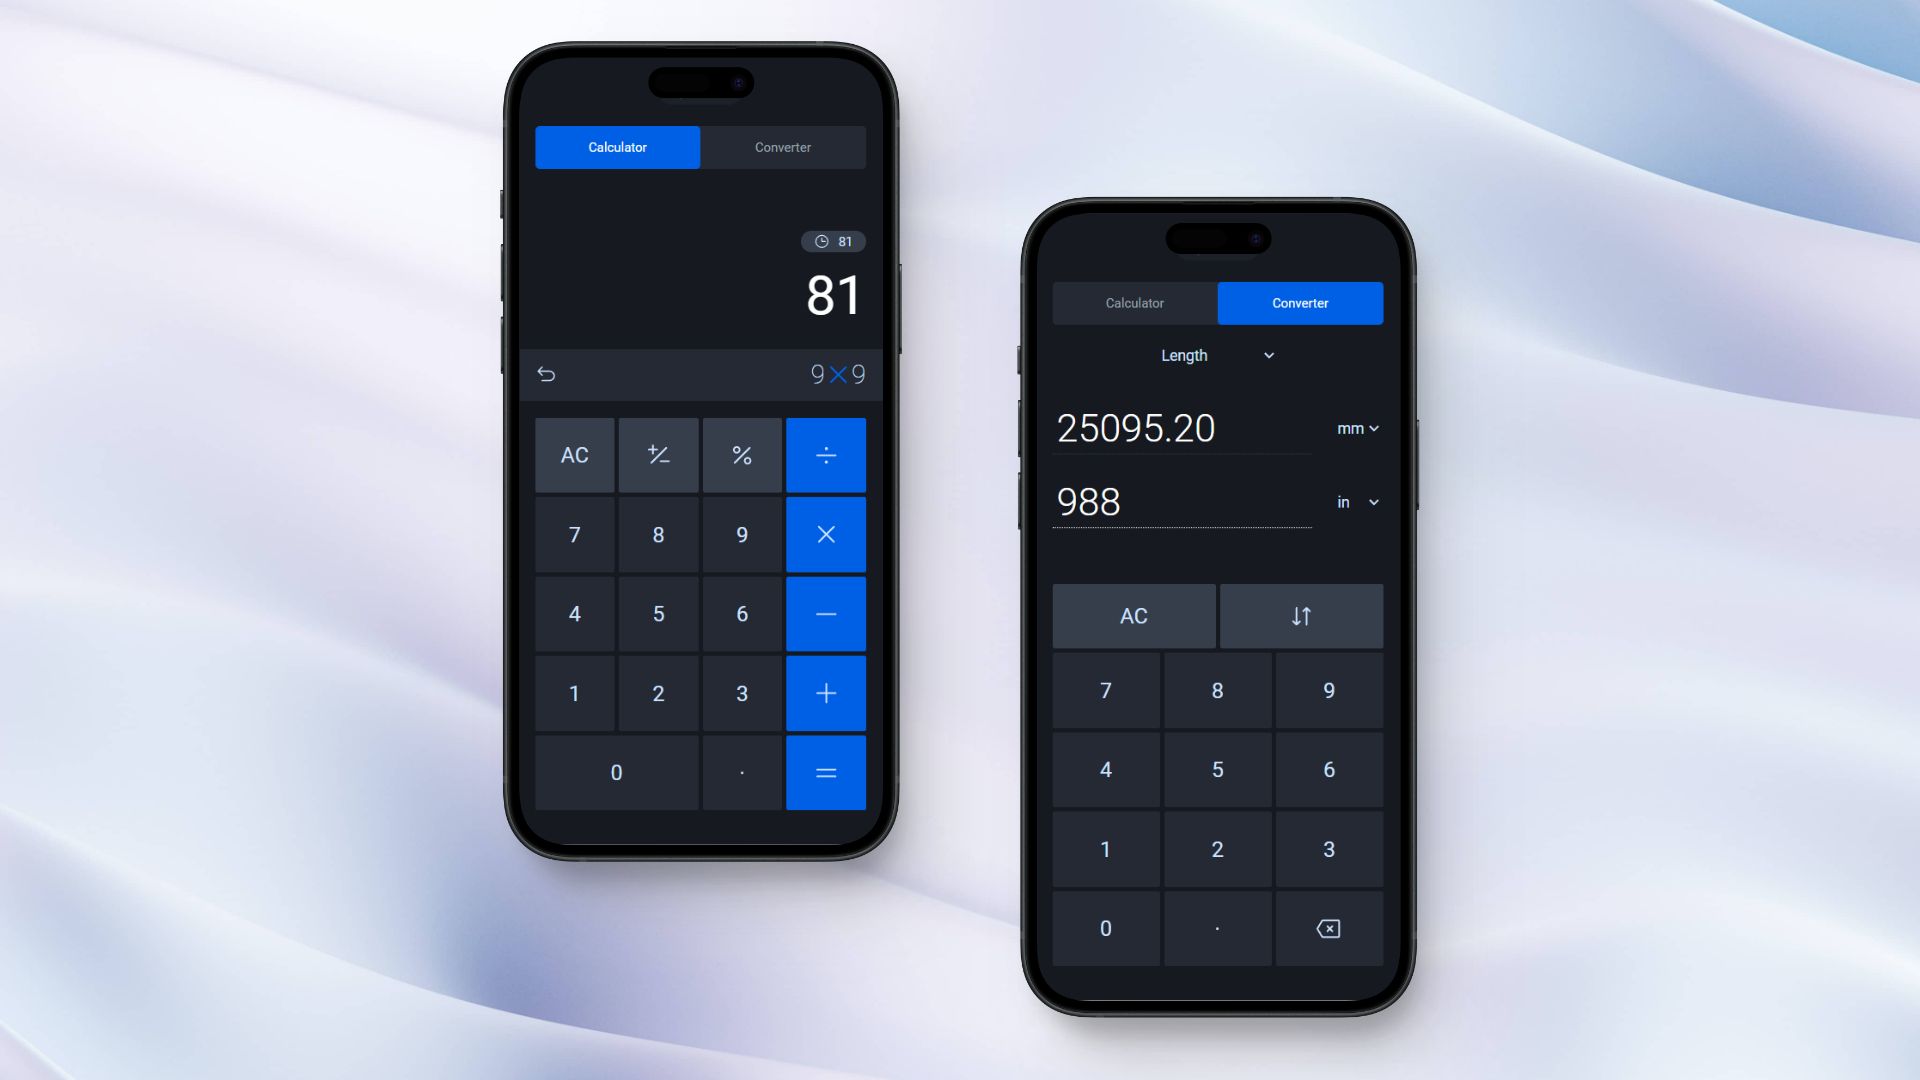Viewport: 1920px width, 1080px height.
Task: Select the plus (+) operator
Action: click(825, 692)
